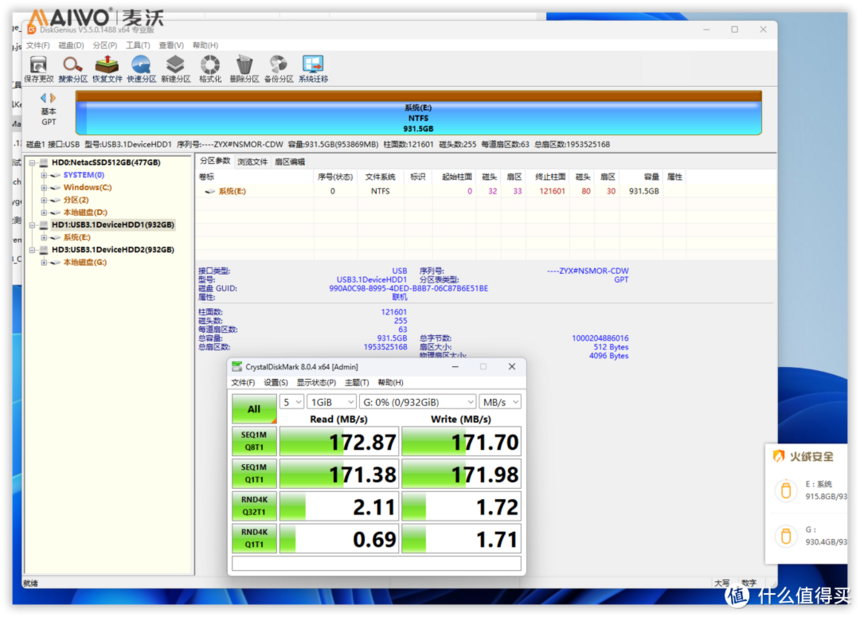Screen dimensions: 860x617
Task: Open CrystalDiskMark File (文件) menu
Action: 243,382
